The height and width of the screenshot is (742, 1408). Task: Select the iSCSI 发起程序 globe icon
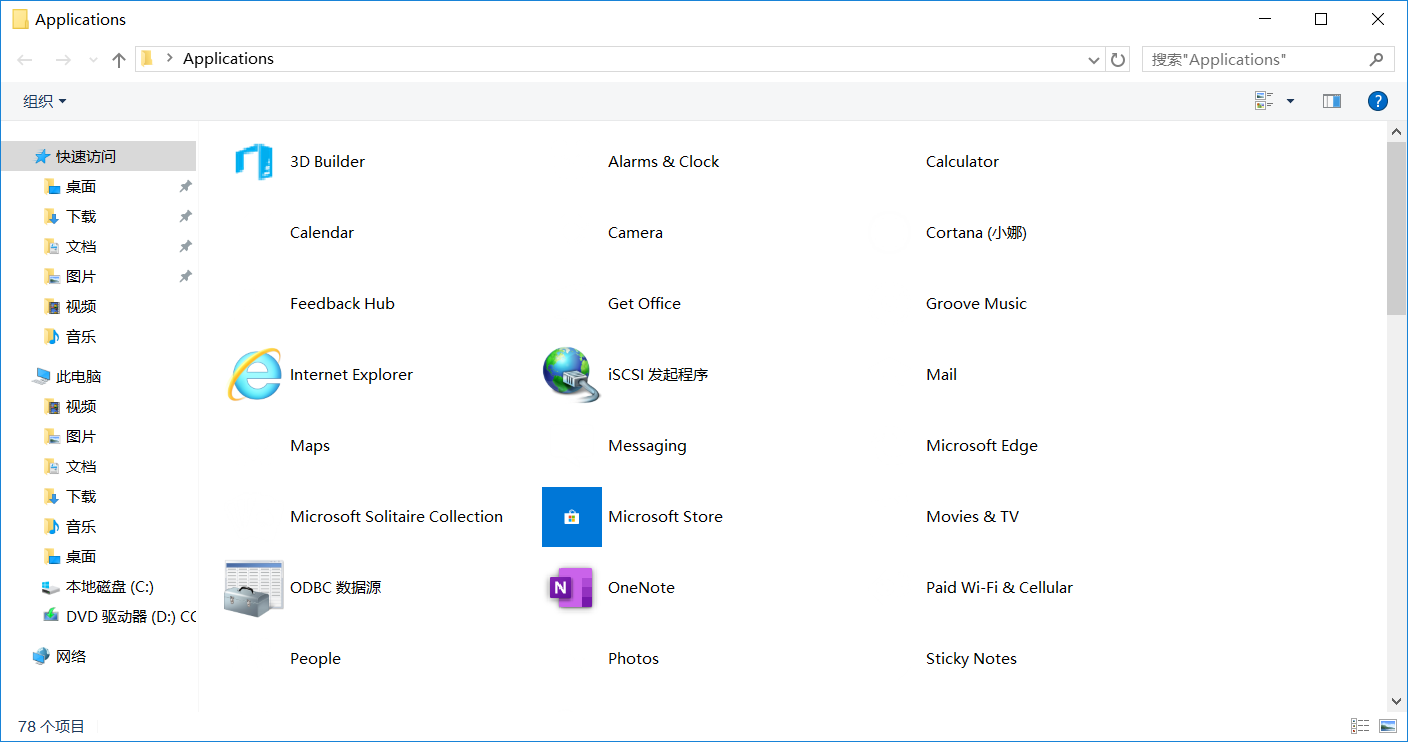click(571, 375)
